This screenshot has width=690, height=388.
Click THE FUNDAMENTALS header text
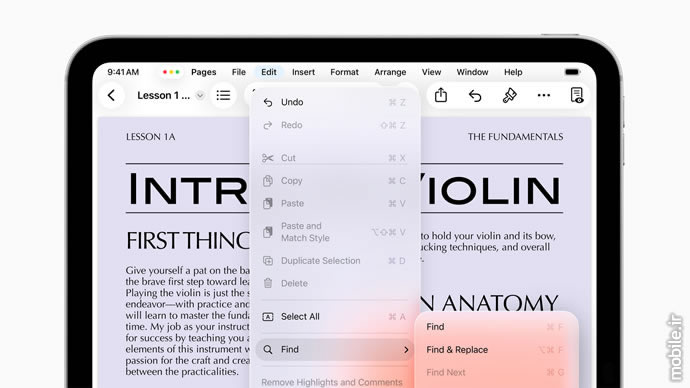tap(515, 137)
